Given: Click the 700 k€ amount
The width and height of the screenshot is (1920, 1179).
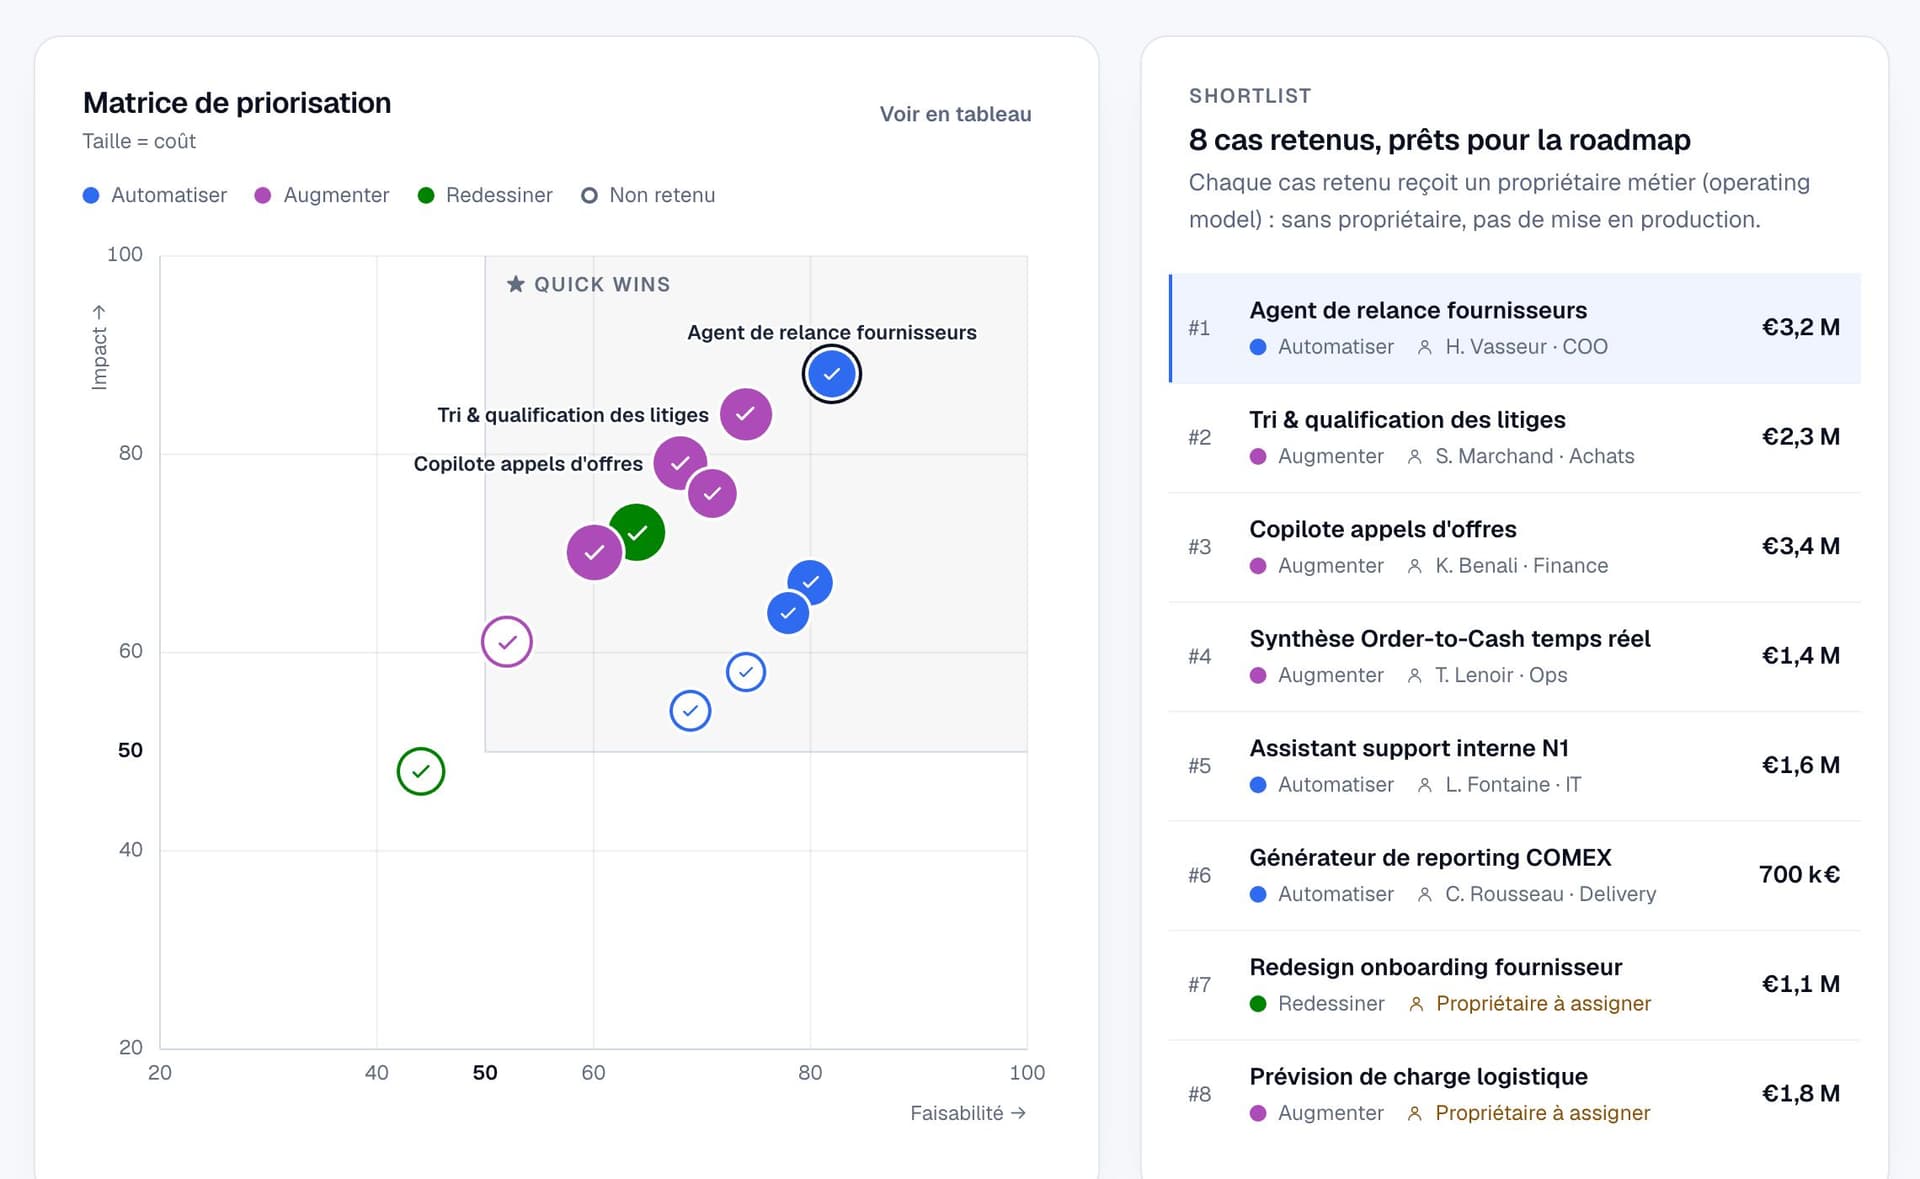Looking at the screenshot, I should coord(1799,874).
